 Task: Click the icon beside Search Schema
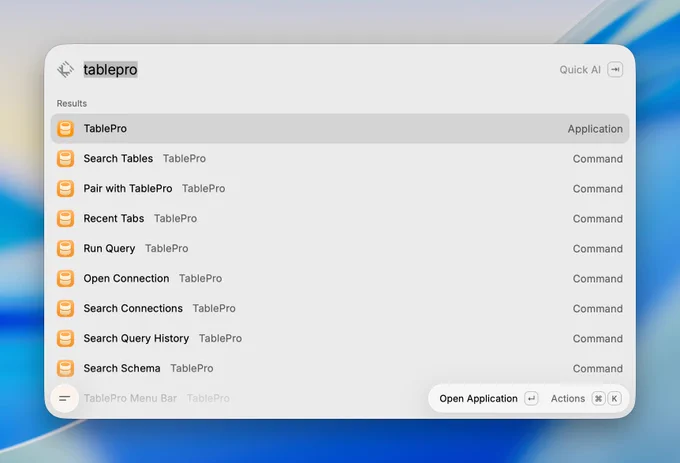point(65,368)
